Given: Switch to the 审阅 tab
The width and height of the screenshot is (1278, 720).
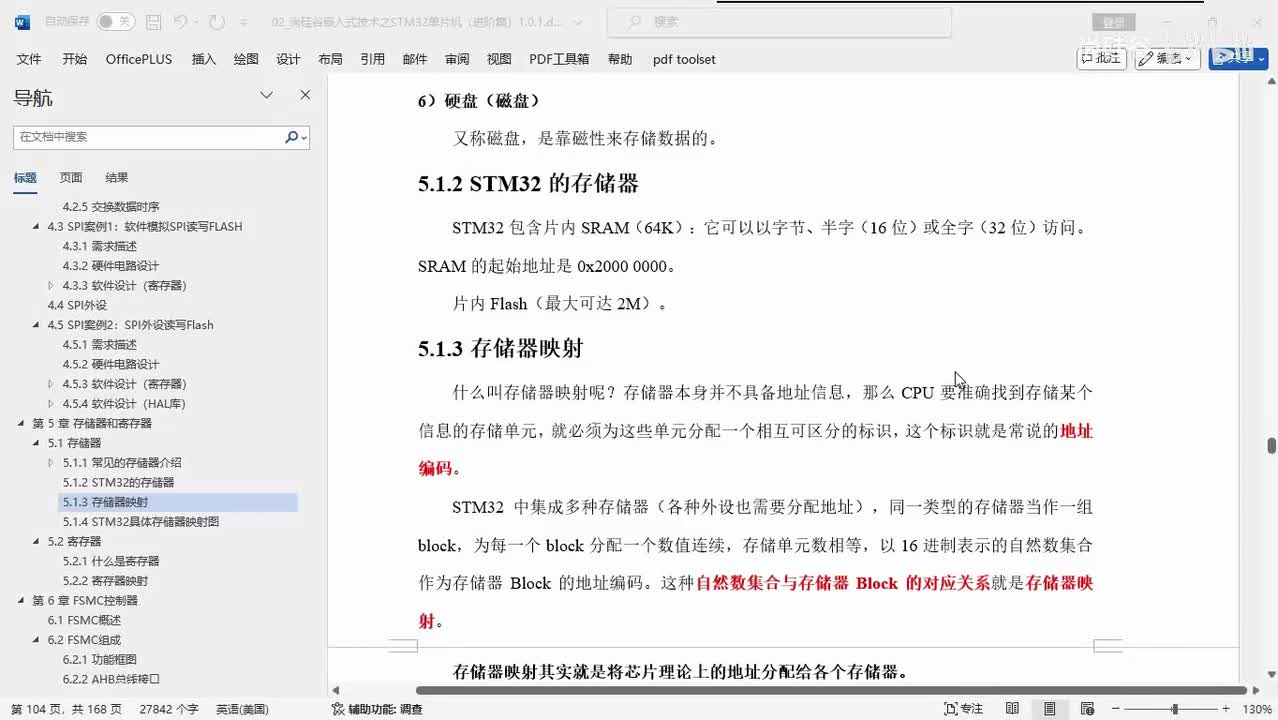Looking at the screenshot, I should [x=457, y=59].
